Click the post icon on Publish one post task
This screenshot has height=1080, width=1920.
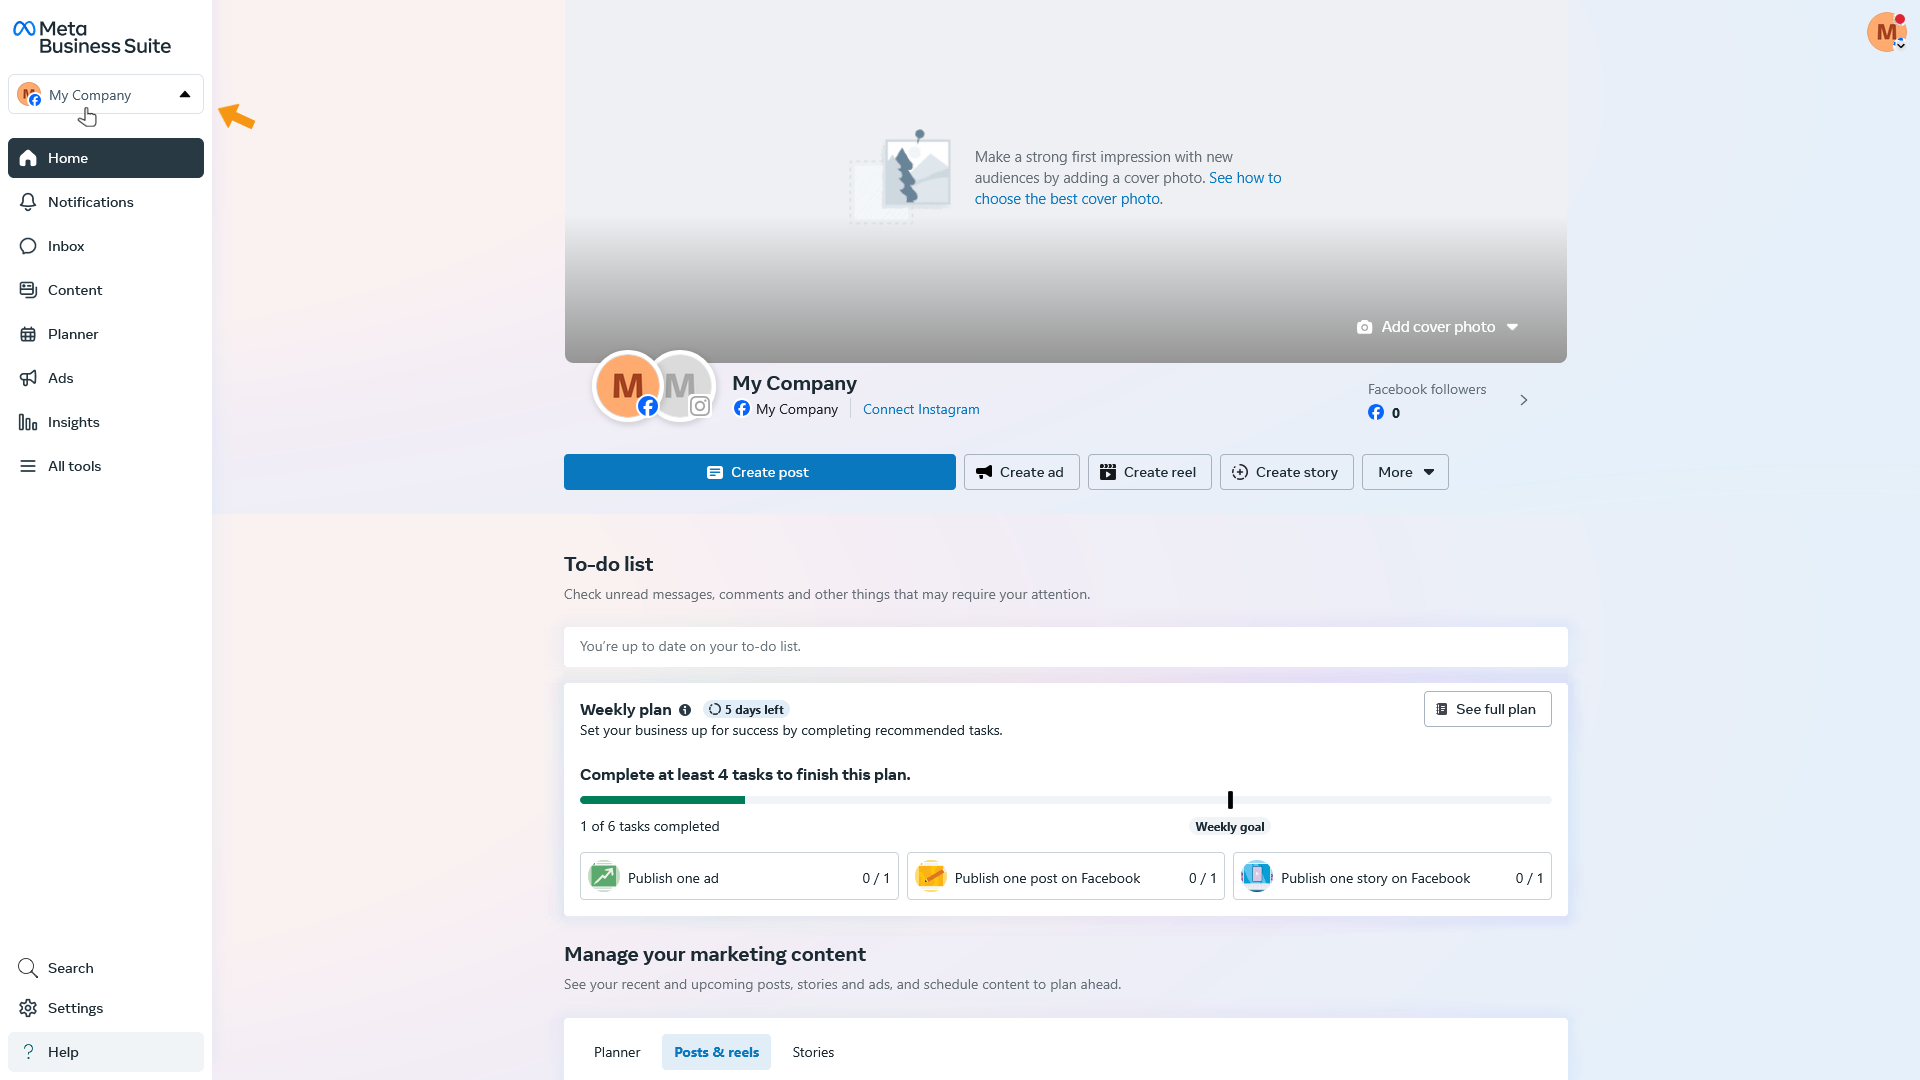pos(930,876)
